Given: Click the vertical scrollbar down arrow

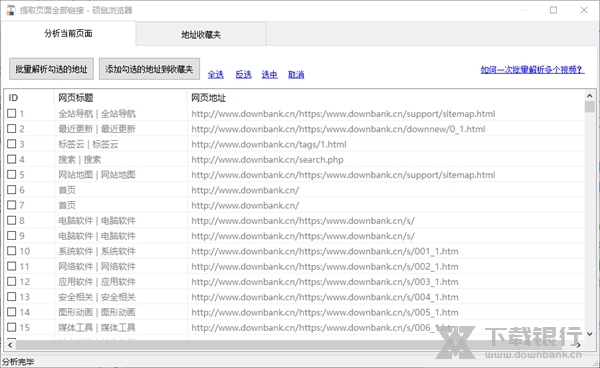Looking at the screenshot, I should (590, 334).
